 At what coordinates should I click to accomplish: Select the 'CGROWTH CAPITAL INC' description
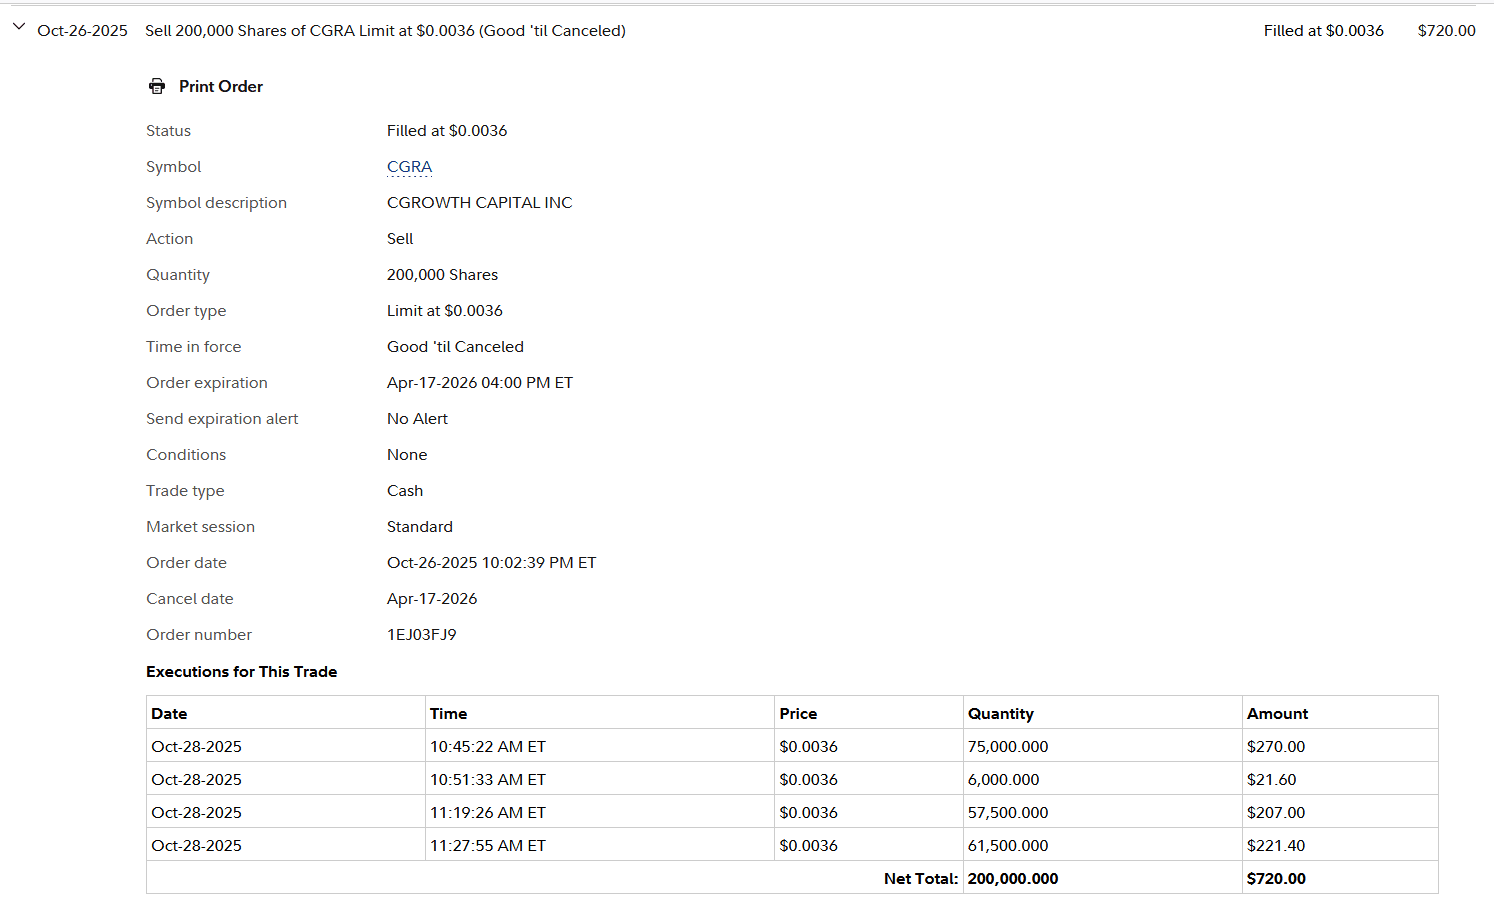480,203
